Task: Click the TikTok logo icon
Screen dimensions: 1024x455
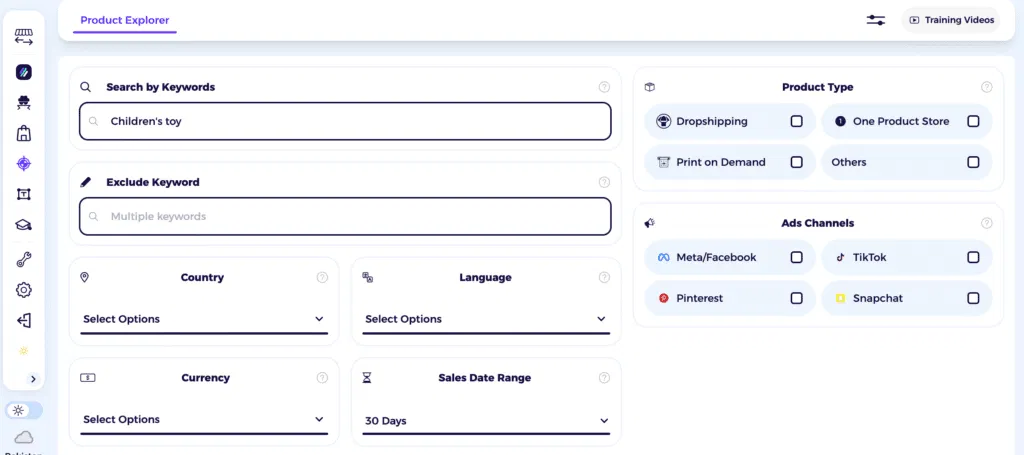Action: point(840,258)
